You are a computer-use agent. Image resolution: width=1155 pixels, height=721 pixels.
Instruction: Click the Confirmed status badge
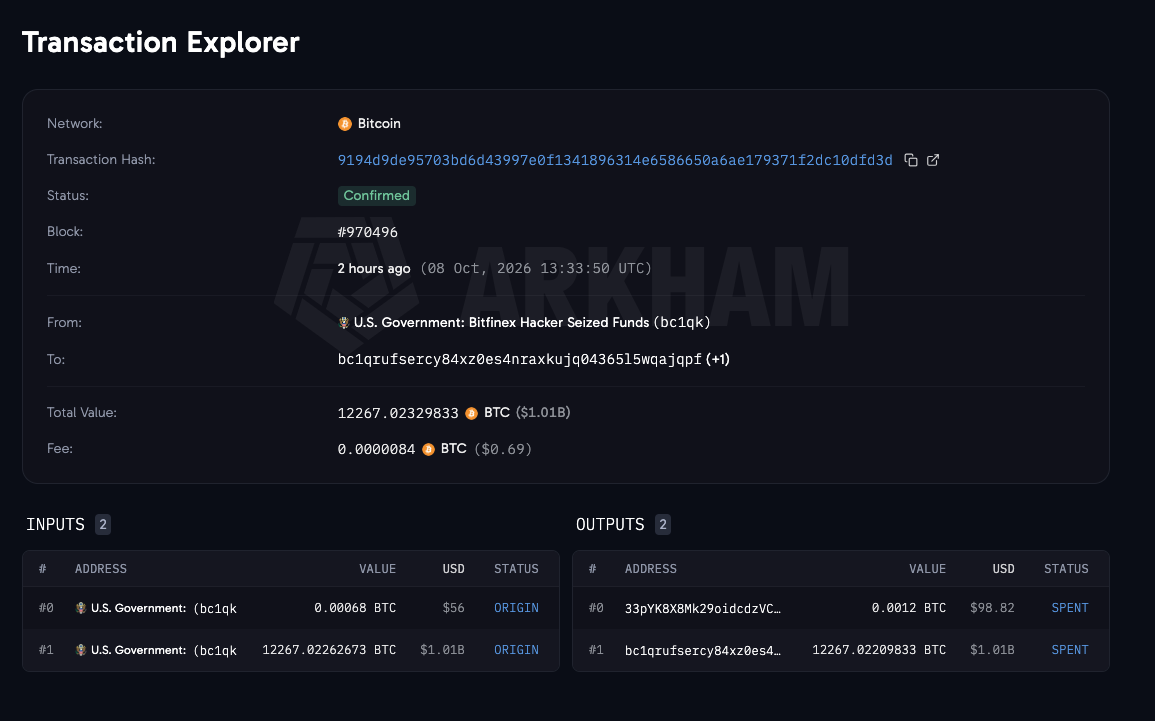pyautogui.click(x=376, y=196)
